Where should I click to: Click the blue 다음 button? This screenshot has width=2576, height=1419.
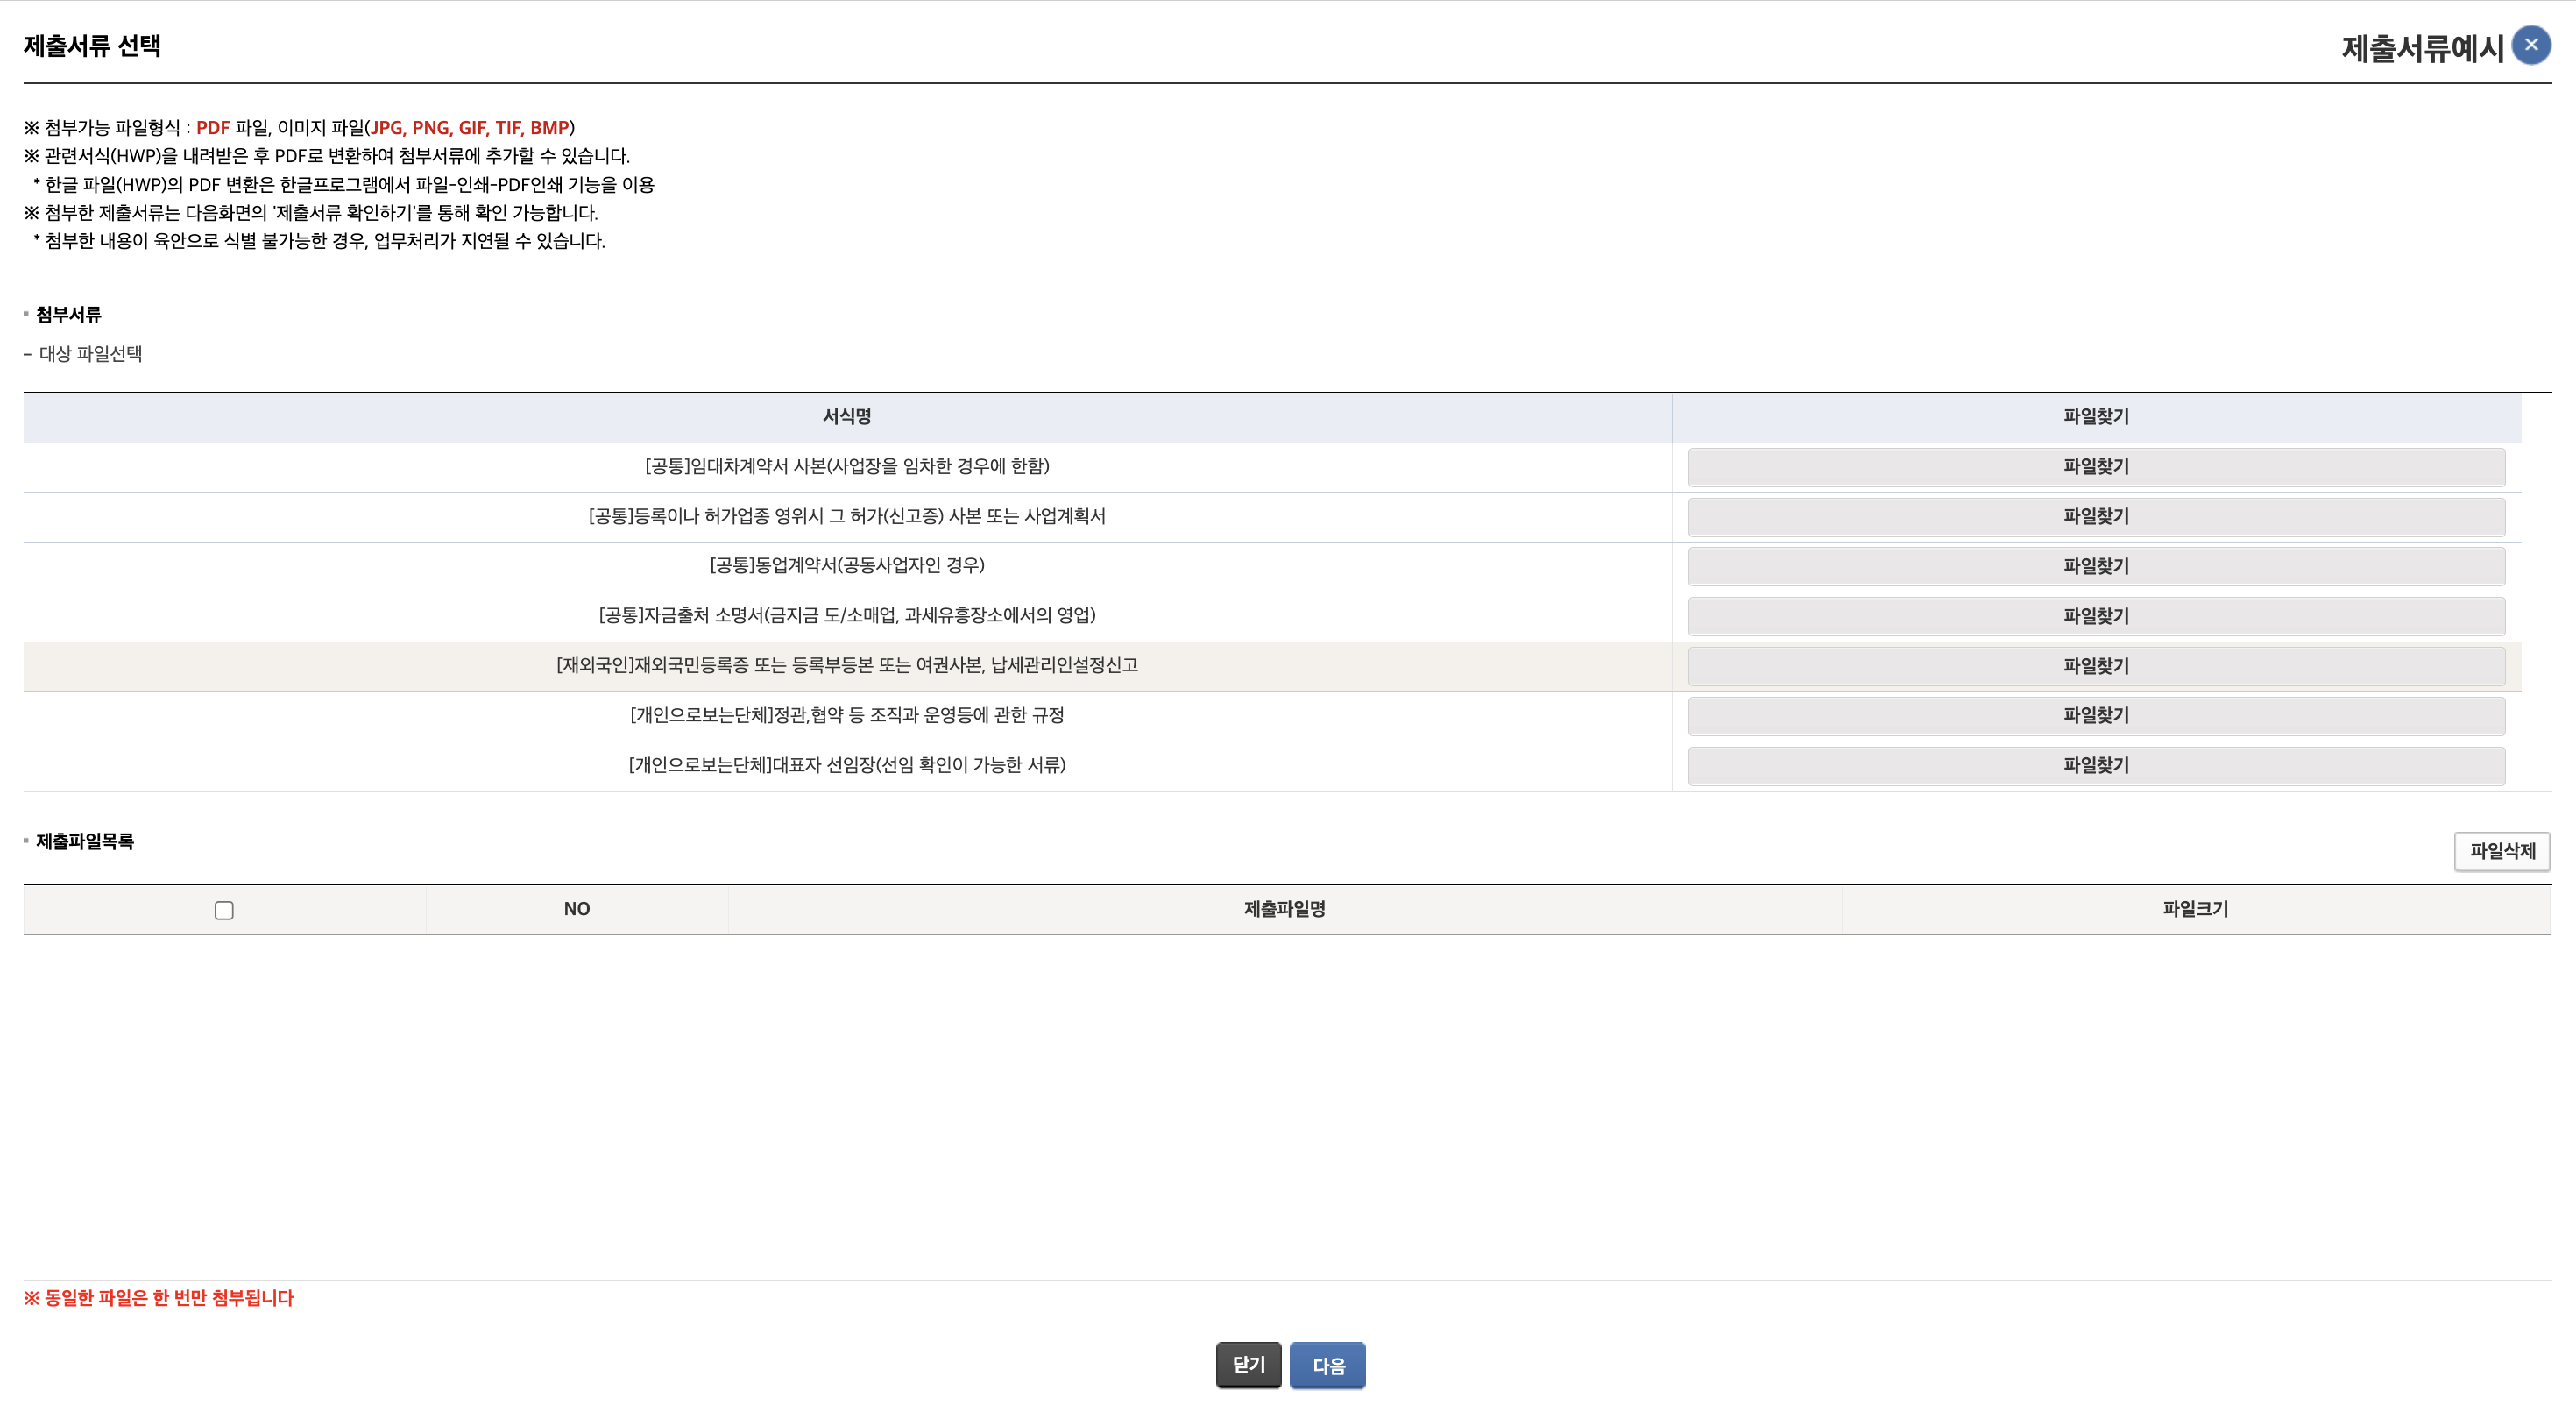coord(1327,1366)
